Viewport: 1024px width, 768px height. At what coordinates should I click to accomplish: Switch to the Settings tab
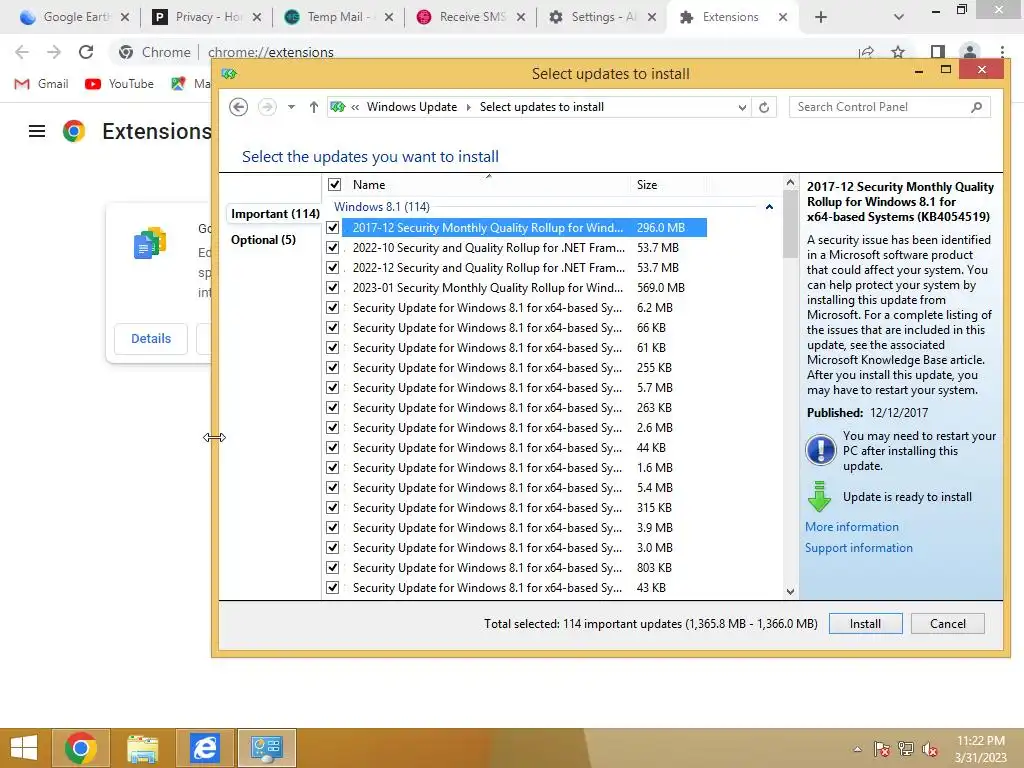click(x=602, y=17)
